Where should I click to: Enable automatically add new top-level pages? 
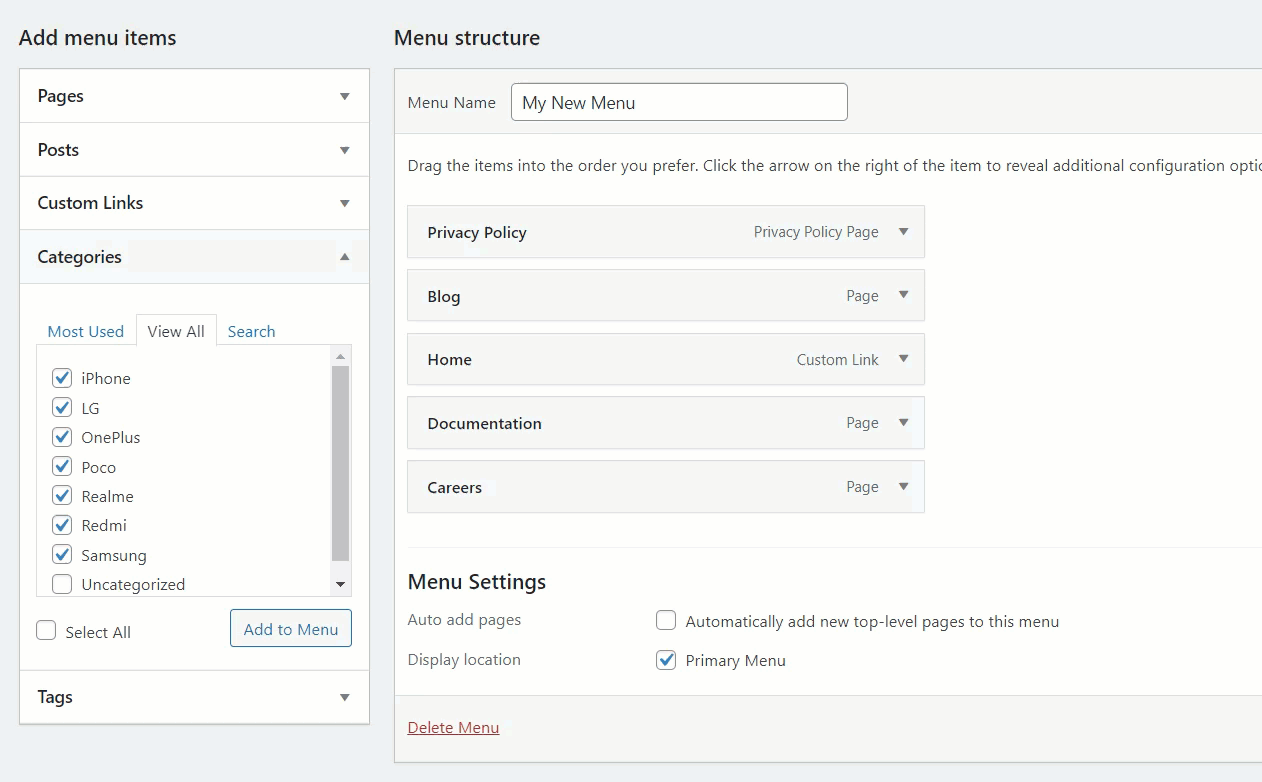point(666,621)
